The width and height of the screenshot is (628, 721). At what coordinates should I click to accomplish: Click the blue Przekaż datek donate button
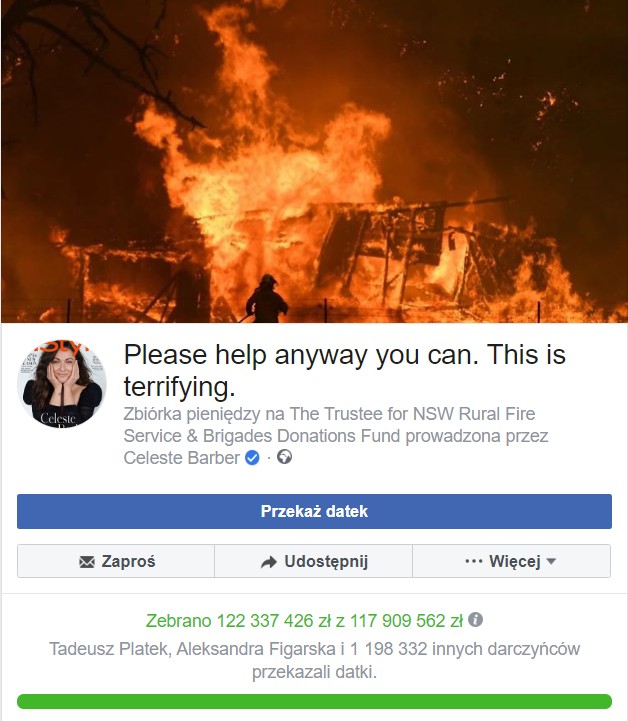point(314,511)
